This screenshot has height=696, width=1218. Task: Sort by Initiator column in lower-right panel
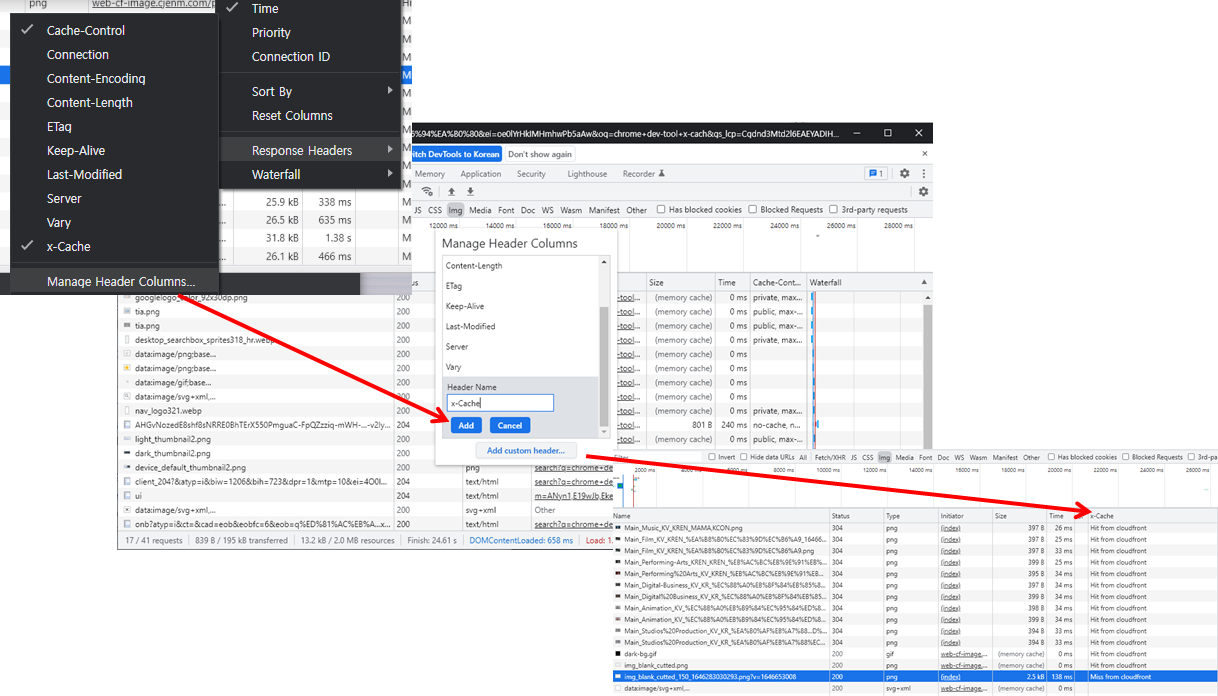(x=966, y=516)
